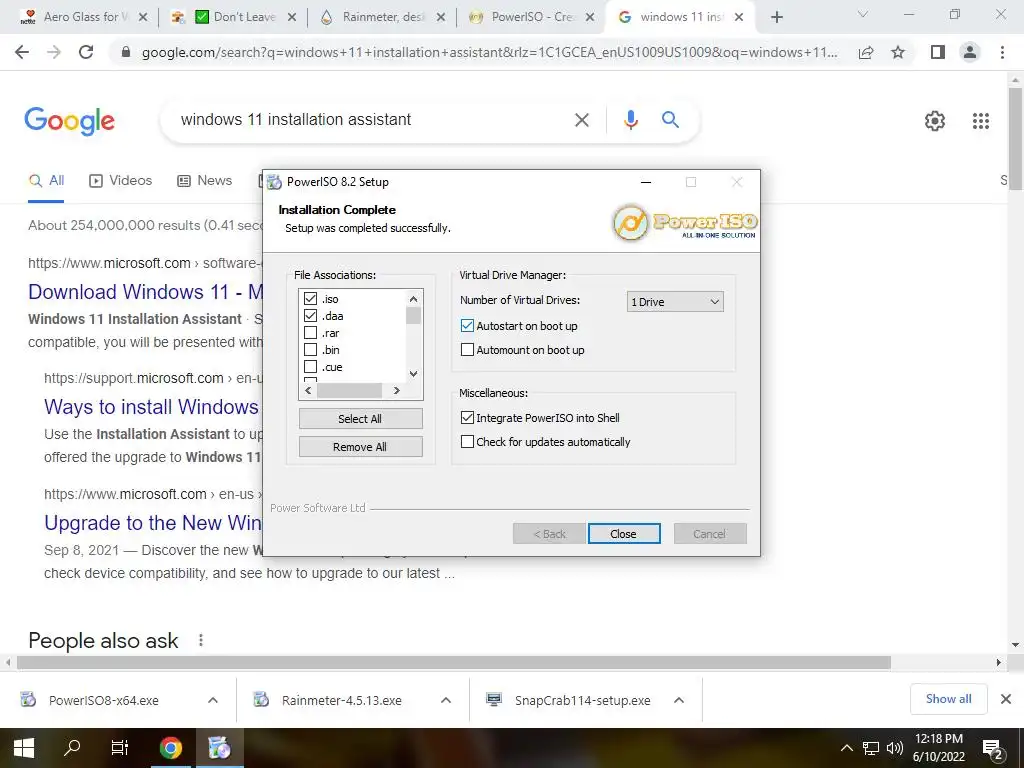Open a new browser tab
This screenshot has width=1024, height=768.
pyautogui.click(x=776, y=18)
